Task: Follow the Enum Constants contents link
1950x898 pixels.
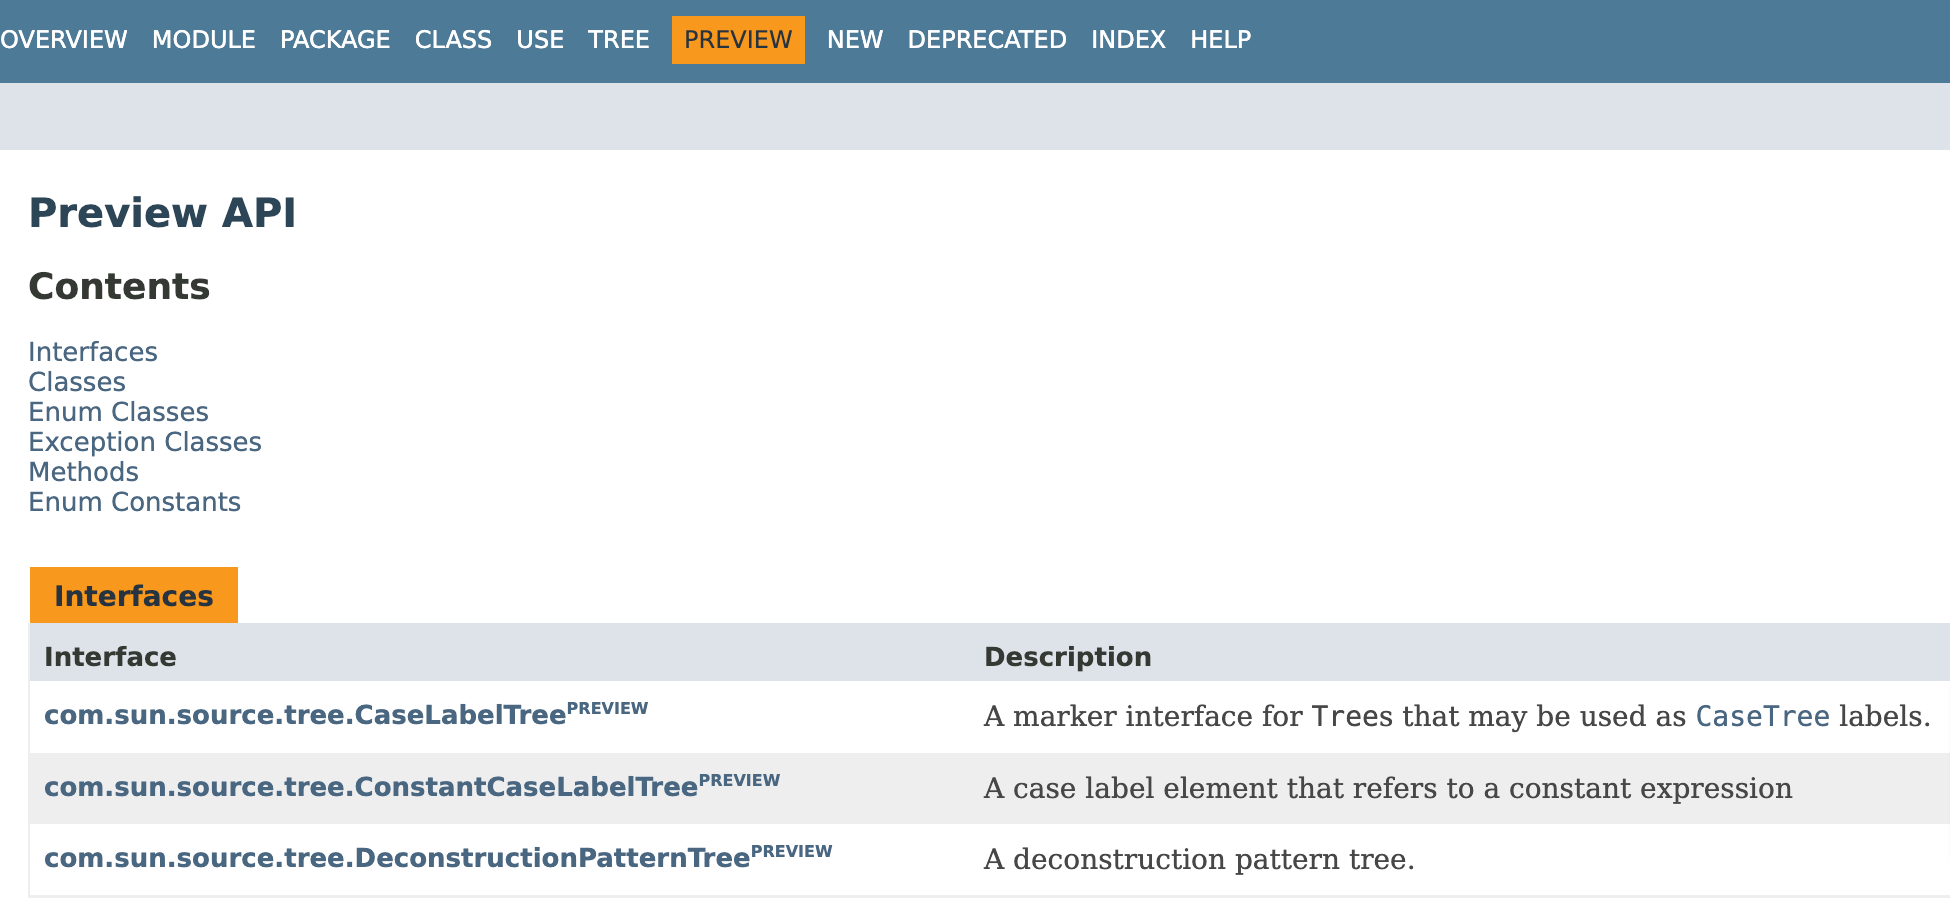Action: [x=134, y=502]
